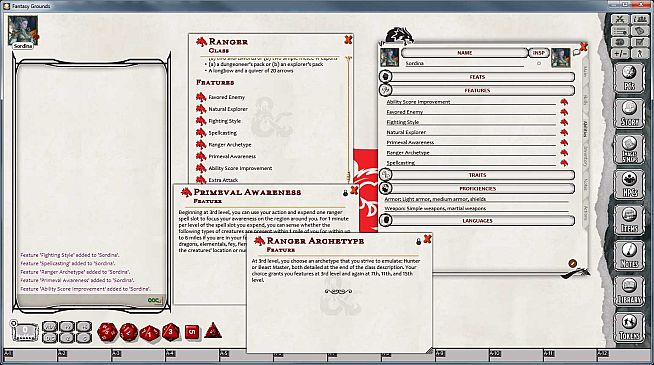Screen dimensions: 654x365
Task: Switch to the Abilities tab of character sheet
Action: [585, 129]
